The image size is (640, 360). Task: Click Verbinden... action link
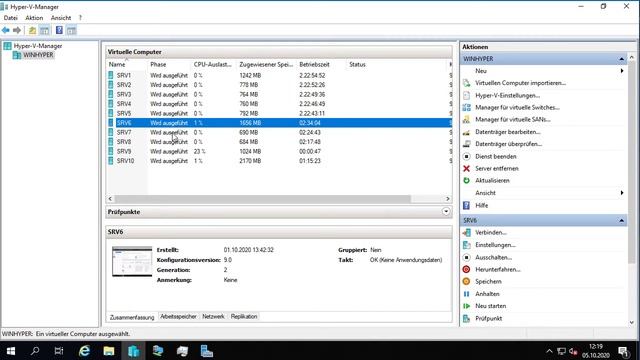[491, 233]
